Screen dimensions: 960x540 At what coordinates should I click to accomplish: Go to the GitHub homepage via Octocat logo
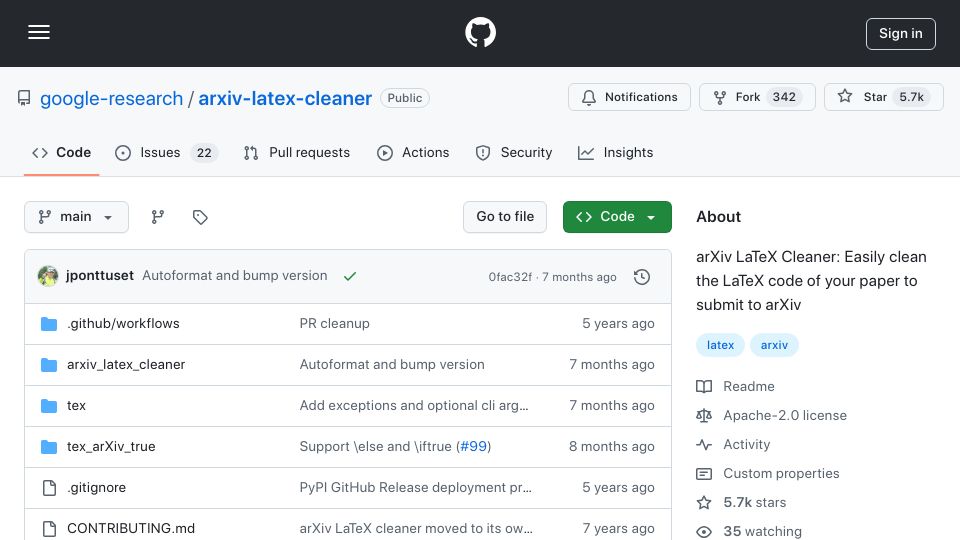pyautogui.click(x=480, y=32)
